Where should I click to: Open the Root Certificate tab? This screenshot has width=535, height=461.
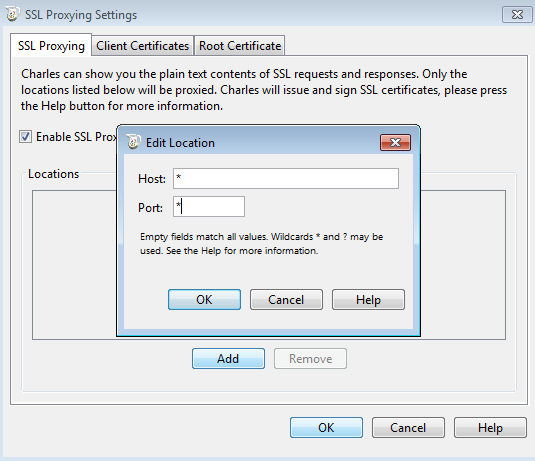(x=240, y=45)
